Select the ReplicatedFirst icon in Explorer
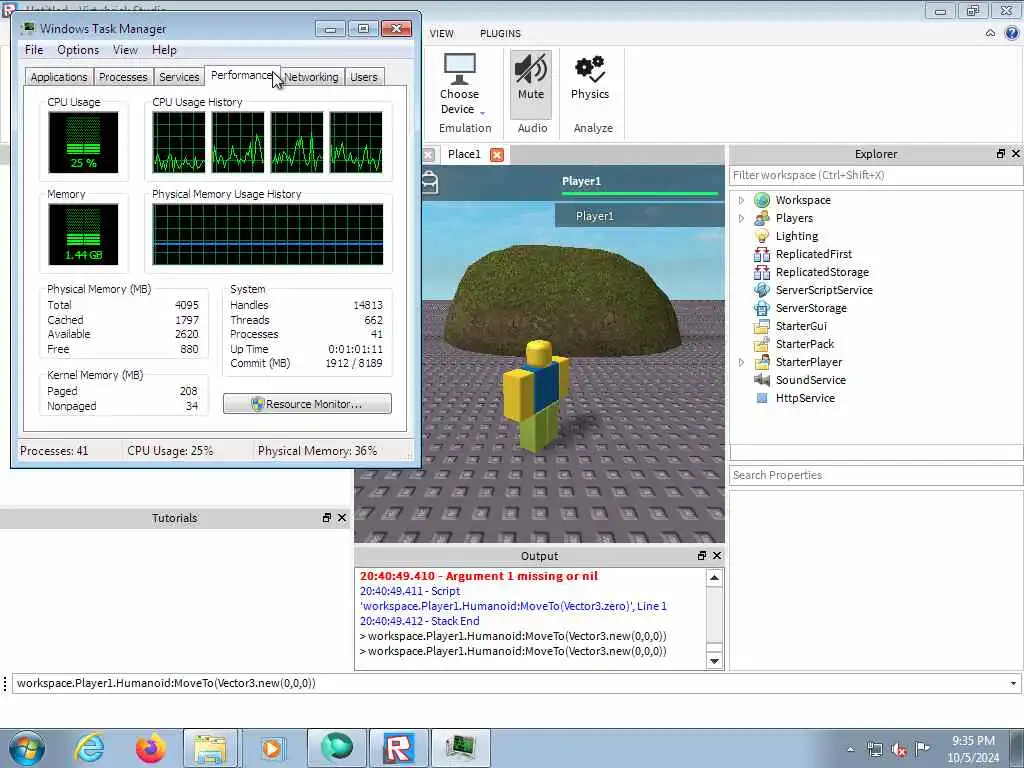The width and height of the screenshot is (1024, 768). click(761, 254)
